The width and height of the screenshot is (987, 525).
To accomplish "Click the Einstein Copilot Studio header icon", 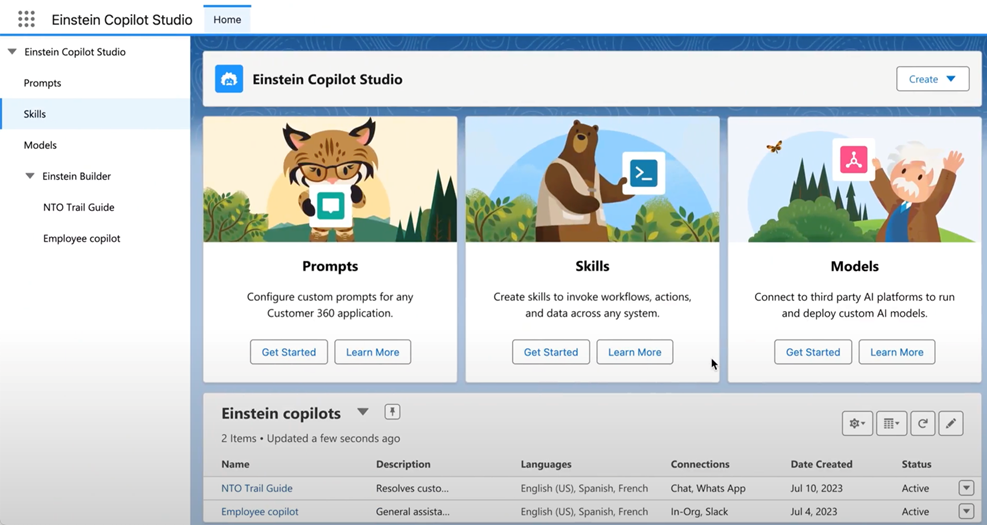I will pos(229,79).
